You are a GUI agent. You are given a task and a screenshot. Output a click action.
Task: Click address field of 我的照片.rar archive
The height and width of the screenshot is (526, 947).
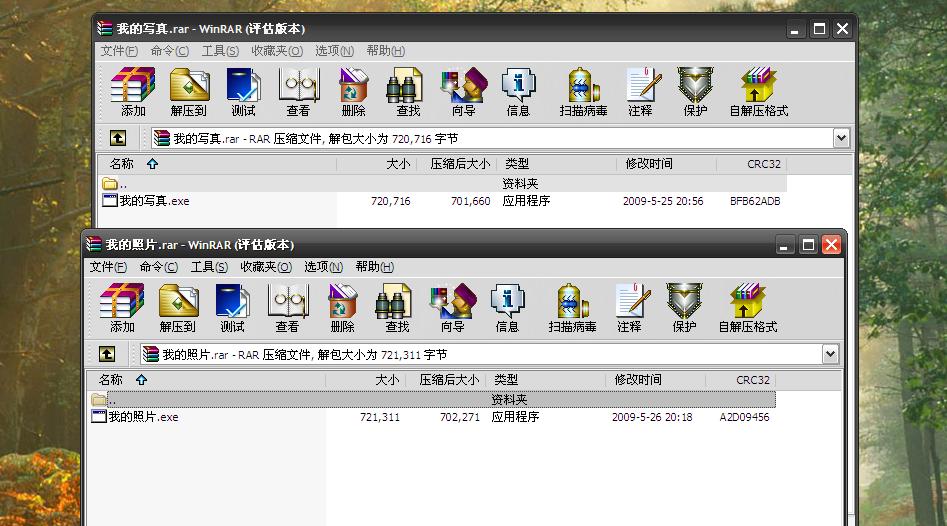[x=481, y=354]
